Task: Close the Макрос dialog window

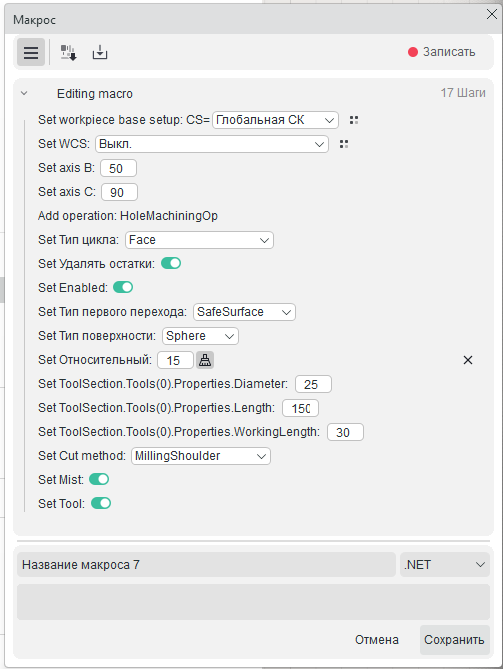Action: 491,14
